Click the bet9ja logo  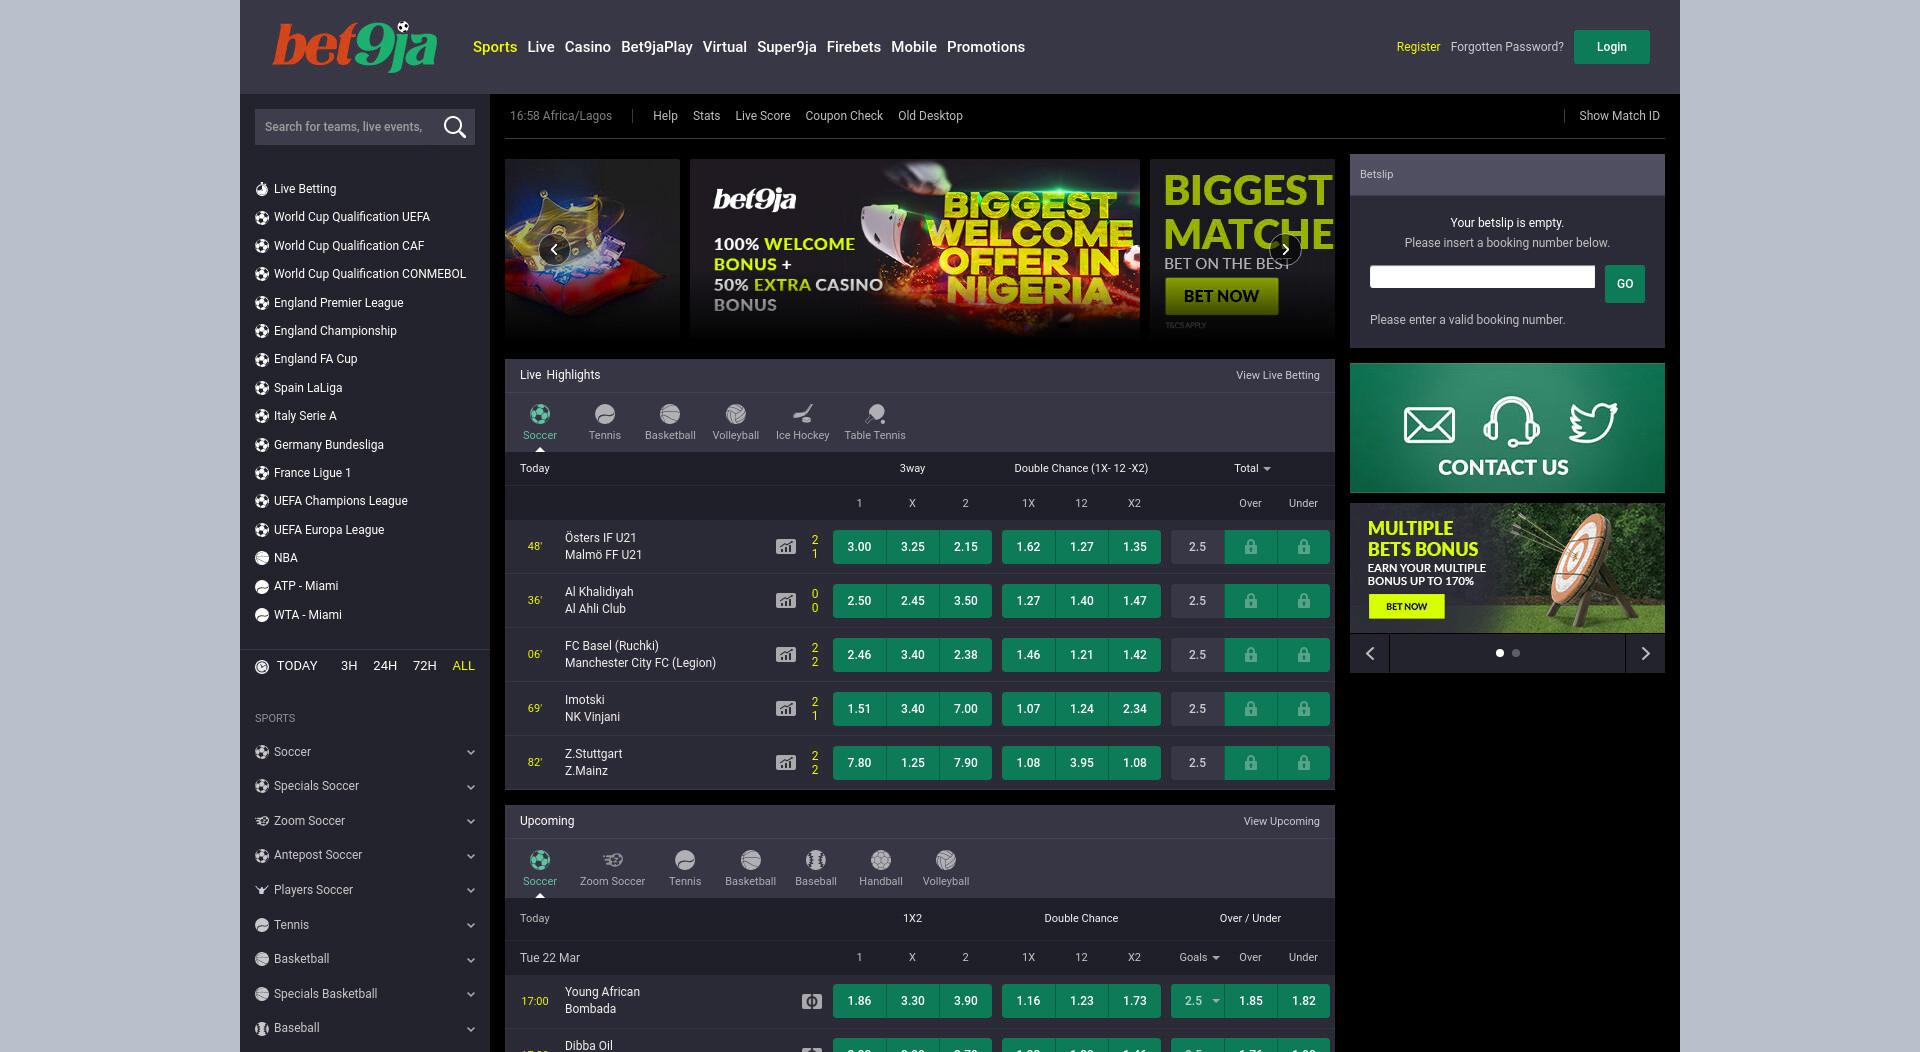tap(355, 46)
